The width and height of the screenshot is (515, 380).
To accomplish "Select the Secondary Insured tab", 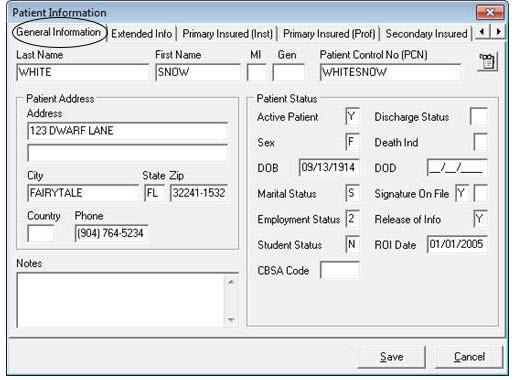I will [426, 34].
